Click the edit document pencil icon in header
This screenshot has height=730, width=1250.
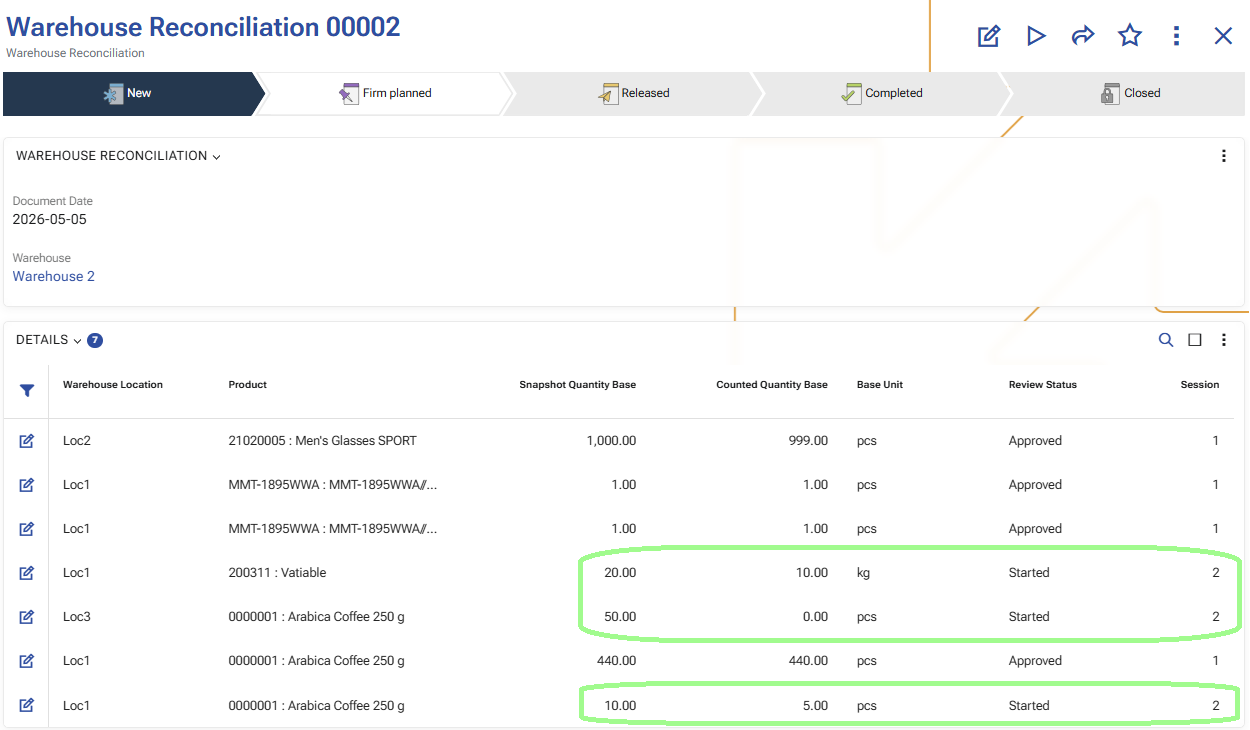click(x=988, y=36)
